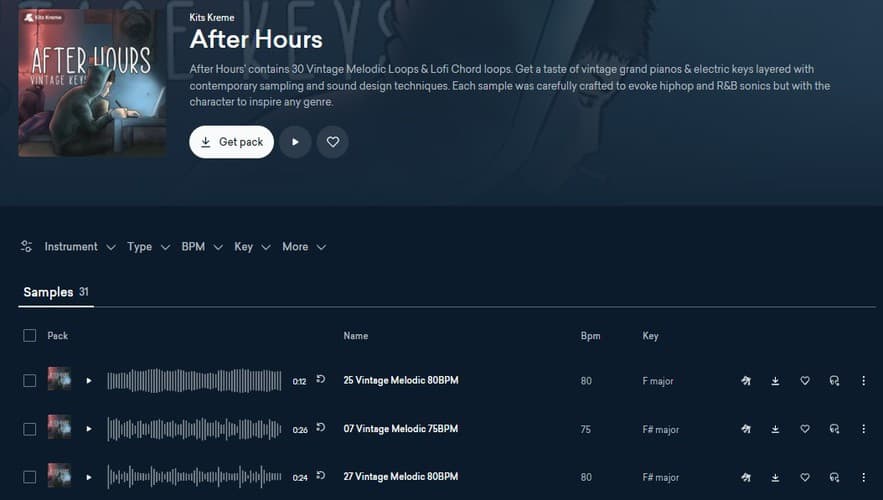Click waveform of 25 Vintage Melodic 80BPM
This screenshot has height=500, width=883.
click(x=194, y=381)
